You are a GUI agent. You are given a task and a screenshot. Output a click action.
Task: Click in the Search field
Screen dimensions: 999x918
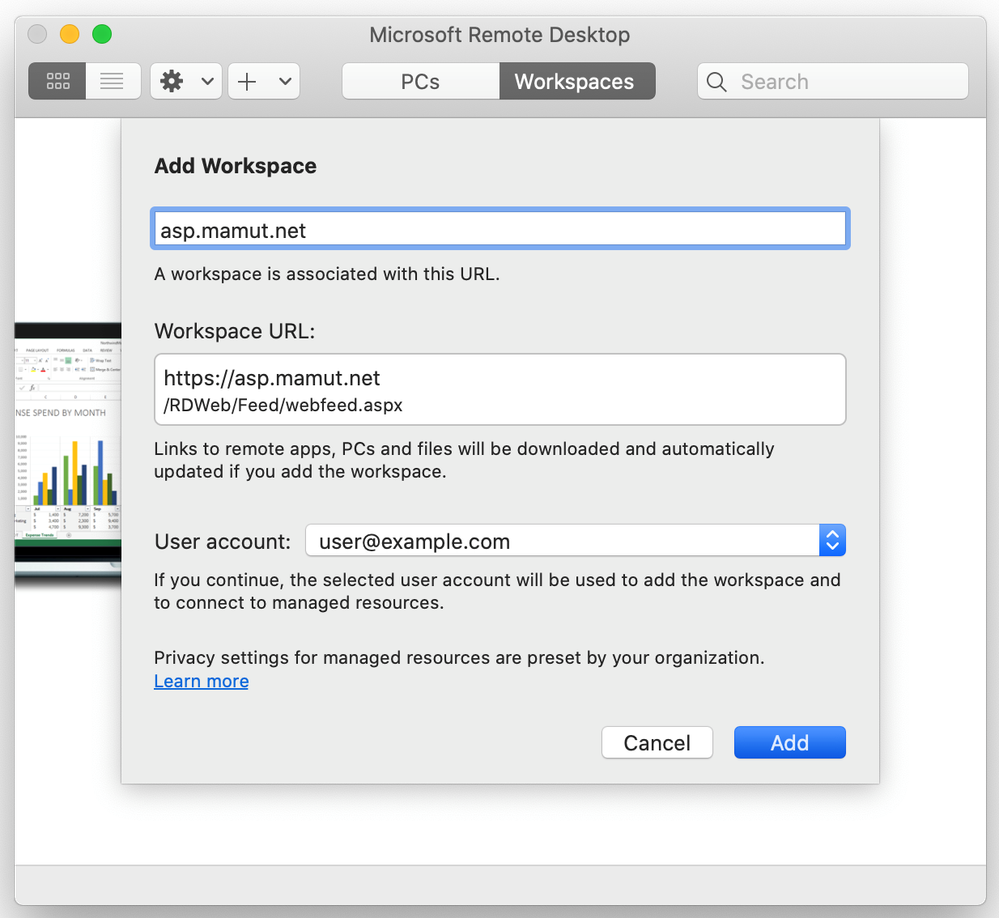pyautogui.click(x=833, y=81)
